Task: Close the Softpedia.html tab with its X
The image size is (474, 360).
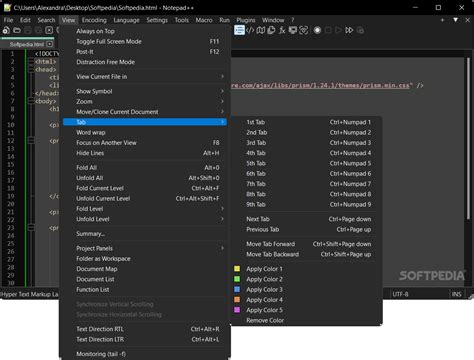Action: tap(49, 44)
